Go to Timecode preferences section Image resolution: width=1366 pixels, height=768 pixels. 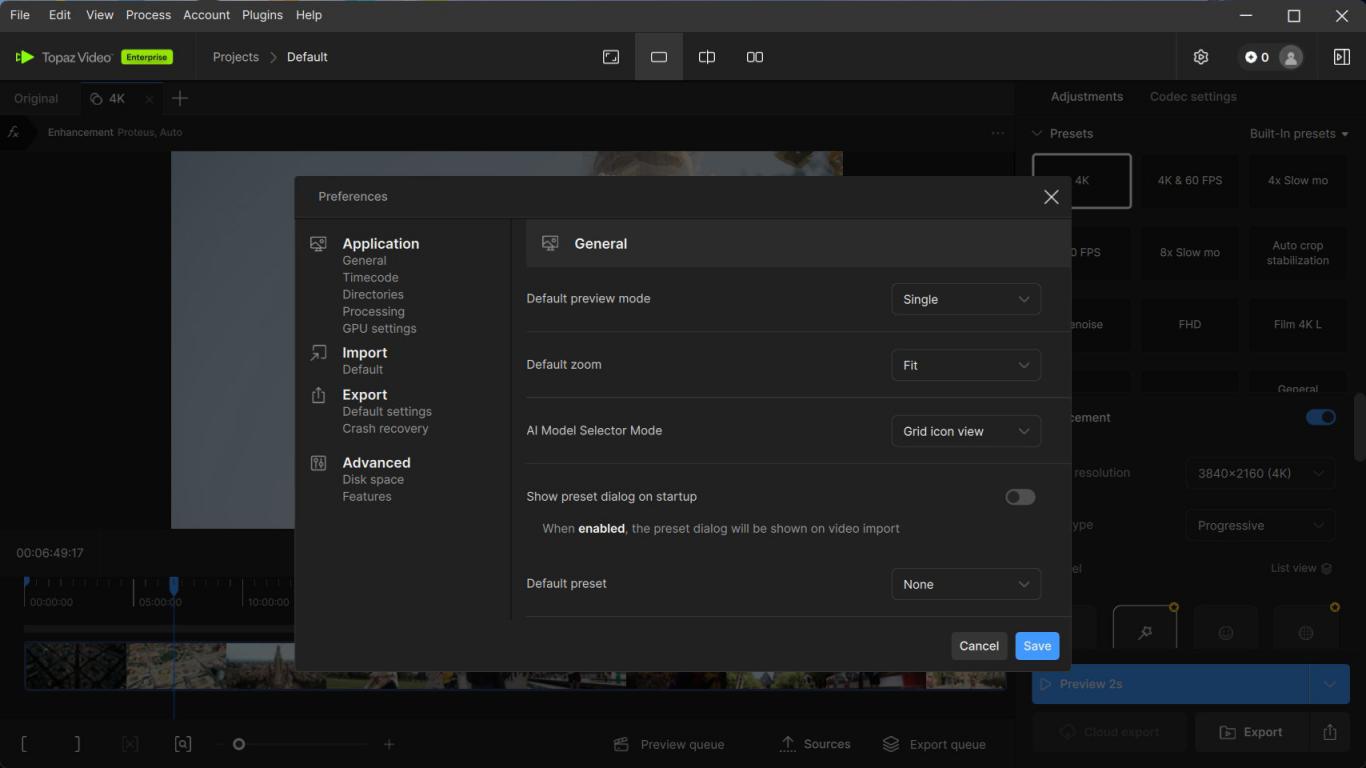pos(370,277)
